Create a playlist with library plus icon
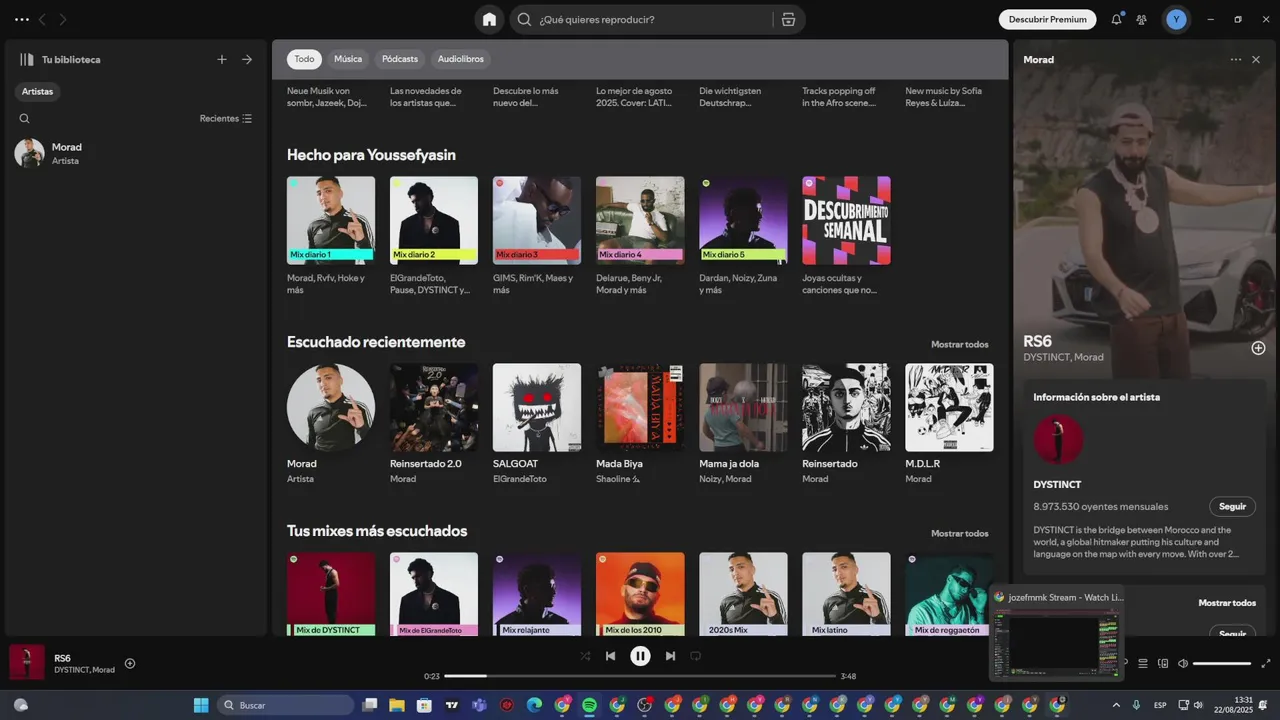1280x720 pixels. tap(222, 59)
